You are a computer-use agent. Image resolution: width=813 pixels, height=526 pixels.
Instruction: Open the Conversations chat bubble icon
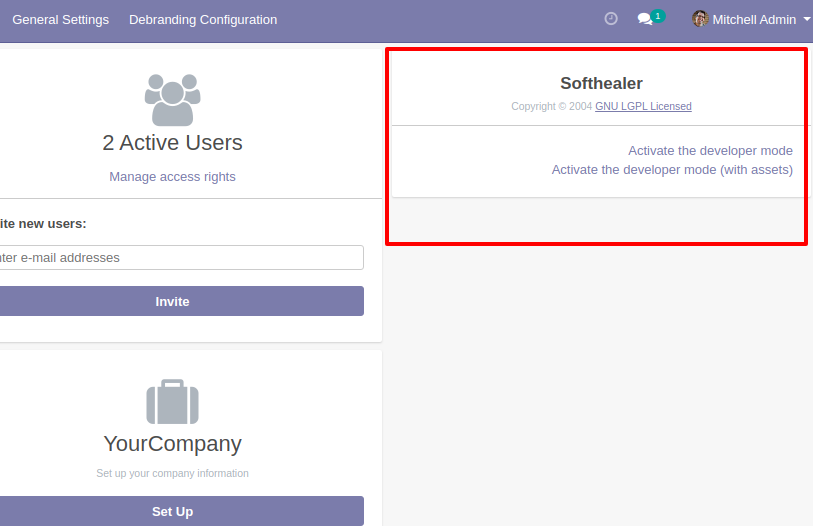(x=644, y=20)
